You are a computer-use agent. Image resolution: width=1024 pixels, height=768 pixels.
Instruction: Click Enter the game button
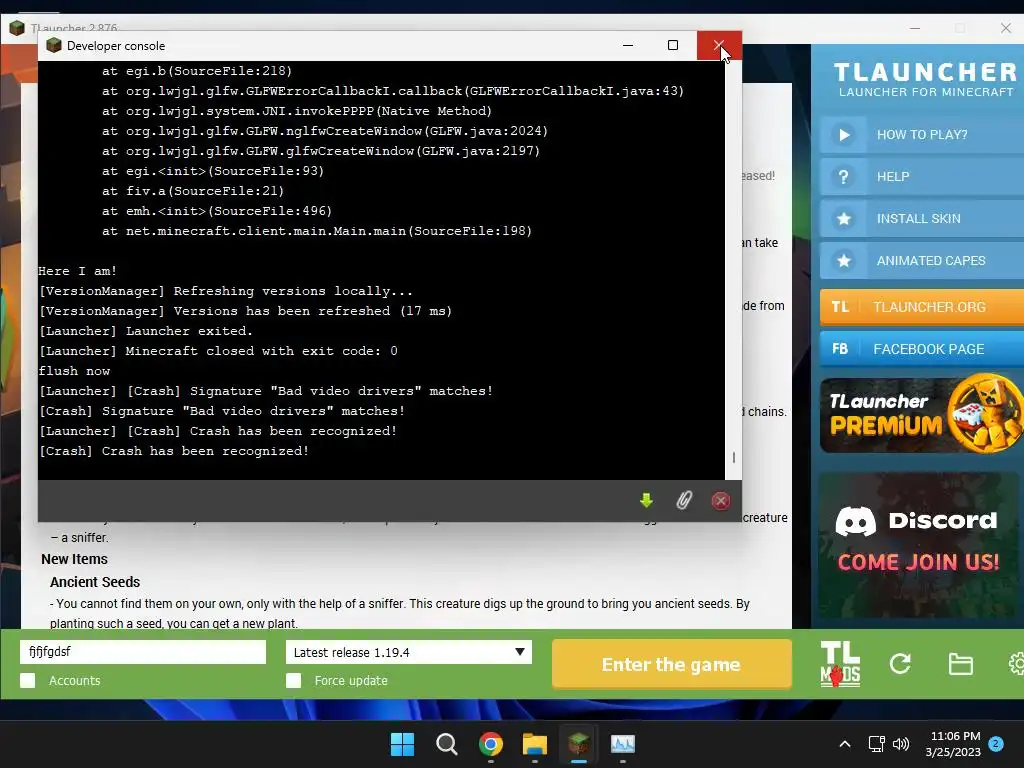coord(671,664)
